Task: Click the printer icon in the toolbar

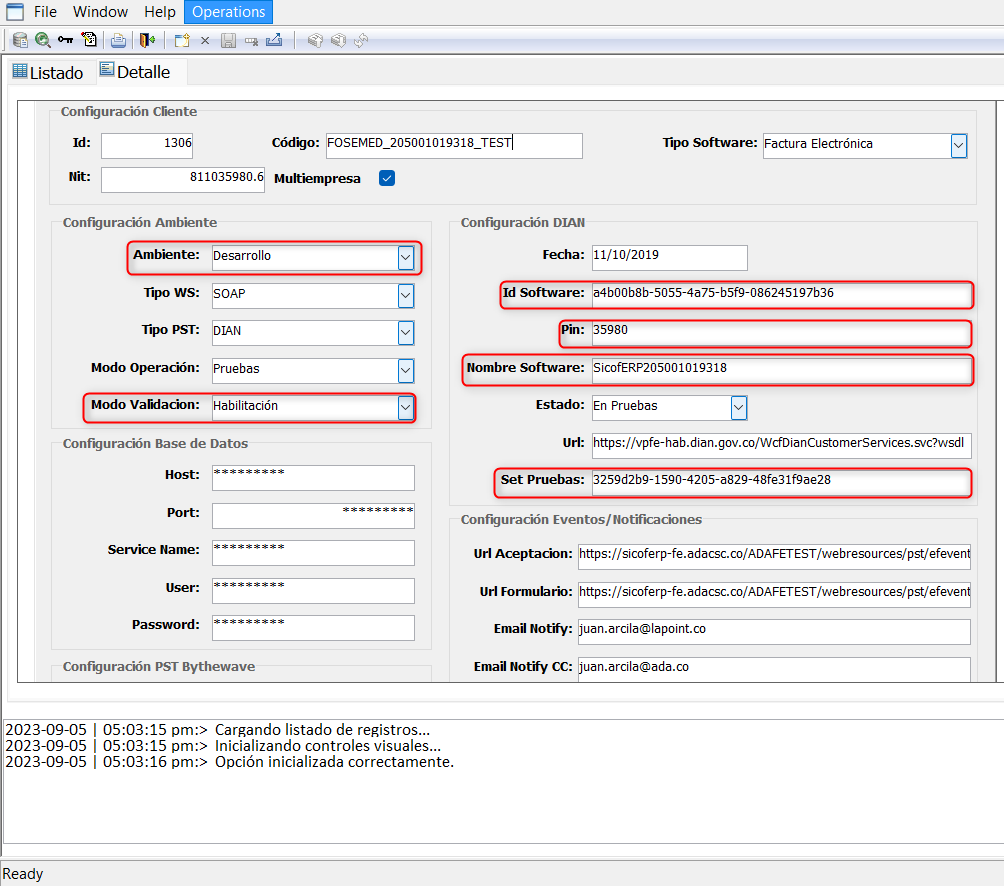Action: click(118, 40)
